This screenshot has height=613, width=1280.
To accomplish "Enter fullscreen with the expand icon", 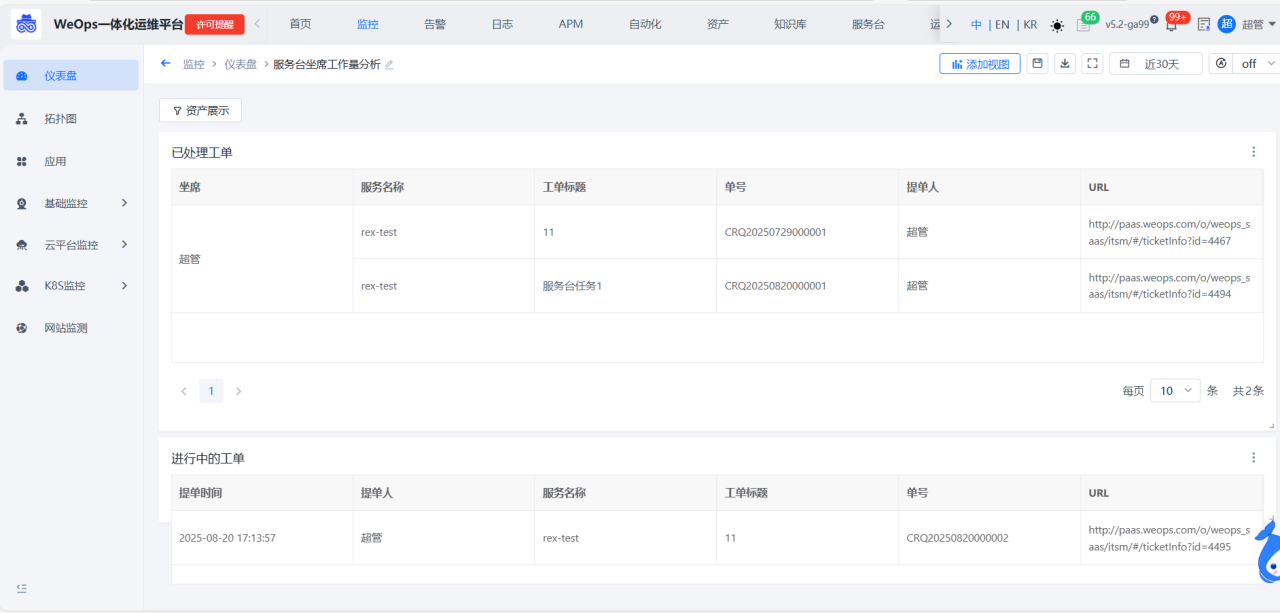I will point(1093,64).
